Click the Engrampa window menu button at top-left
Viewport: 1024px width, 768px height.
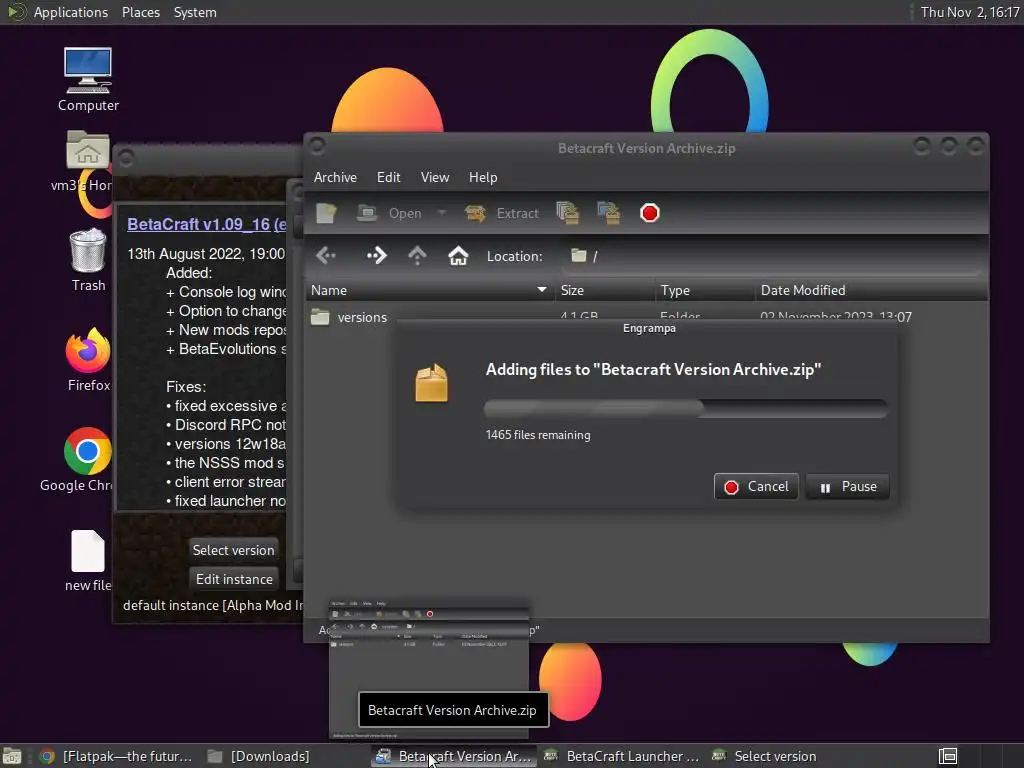coord(317,145)
